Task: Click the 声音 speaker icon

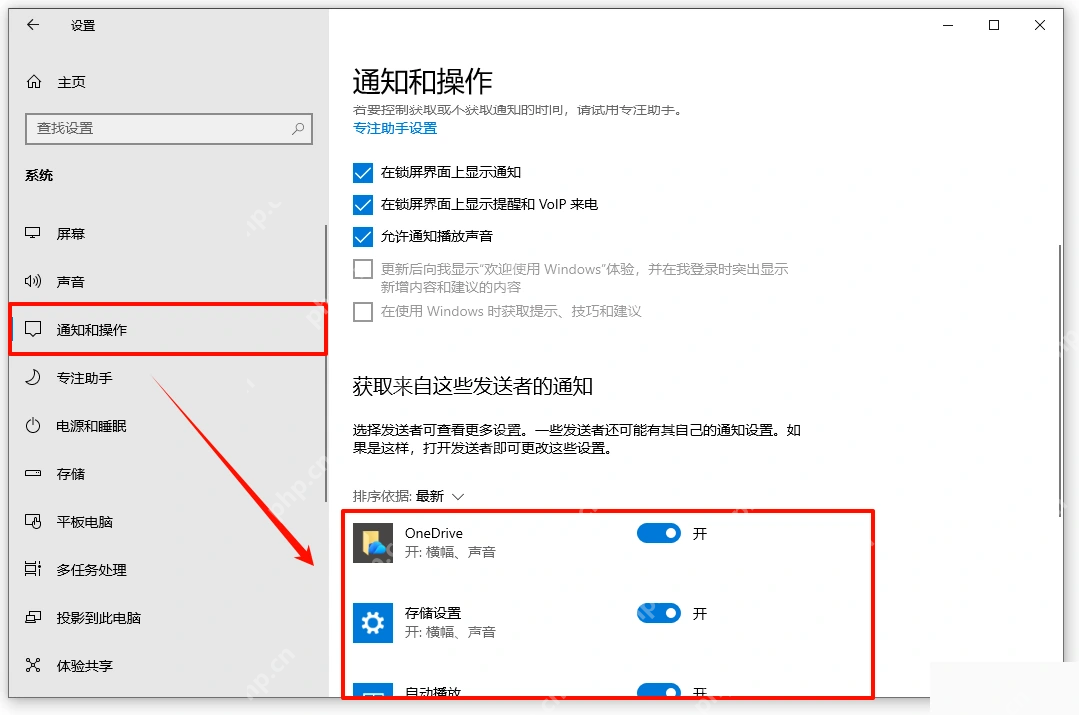Action: tap(32, 281)
